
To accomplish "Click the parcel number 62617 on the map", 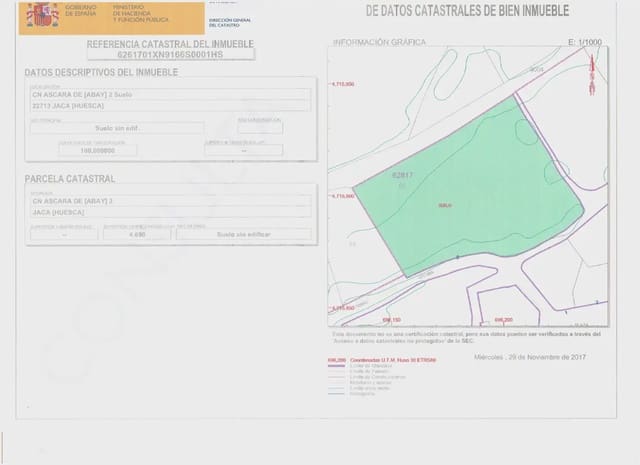I will (402, 175).
